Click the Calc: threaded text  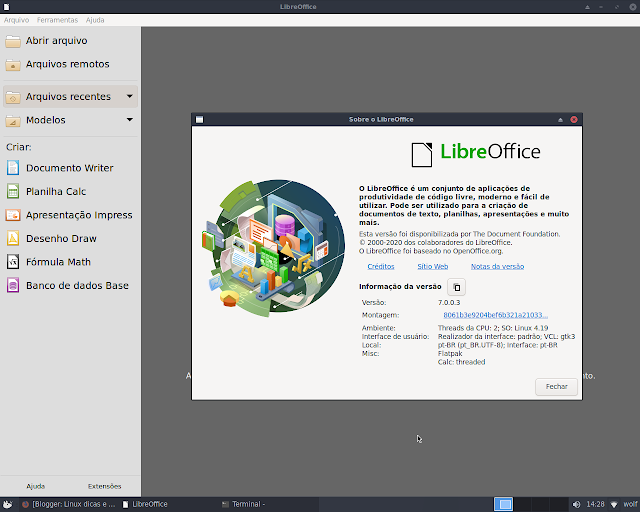click(462, 362)
